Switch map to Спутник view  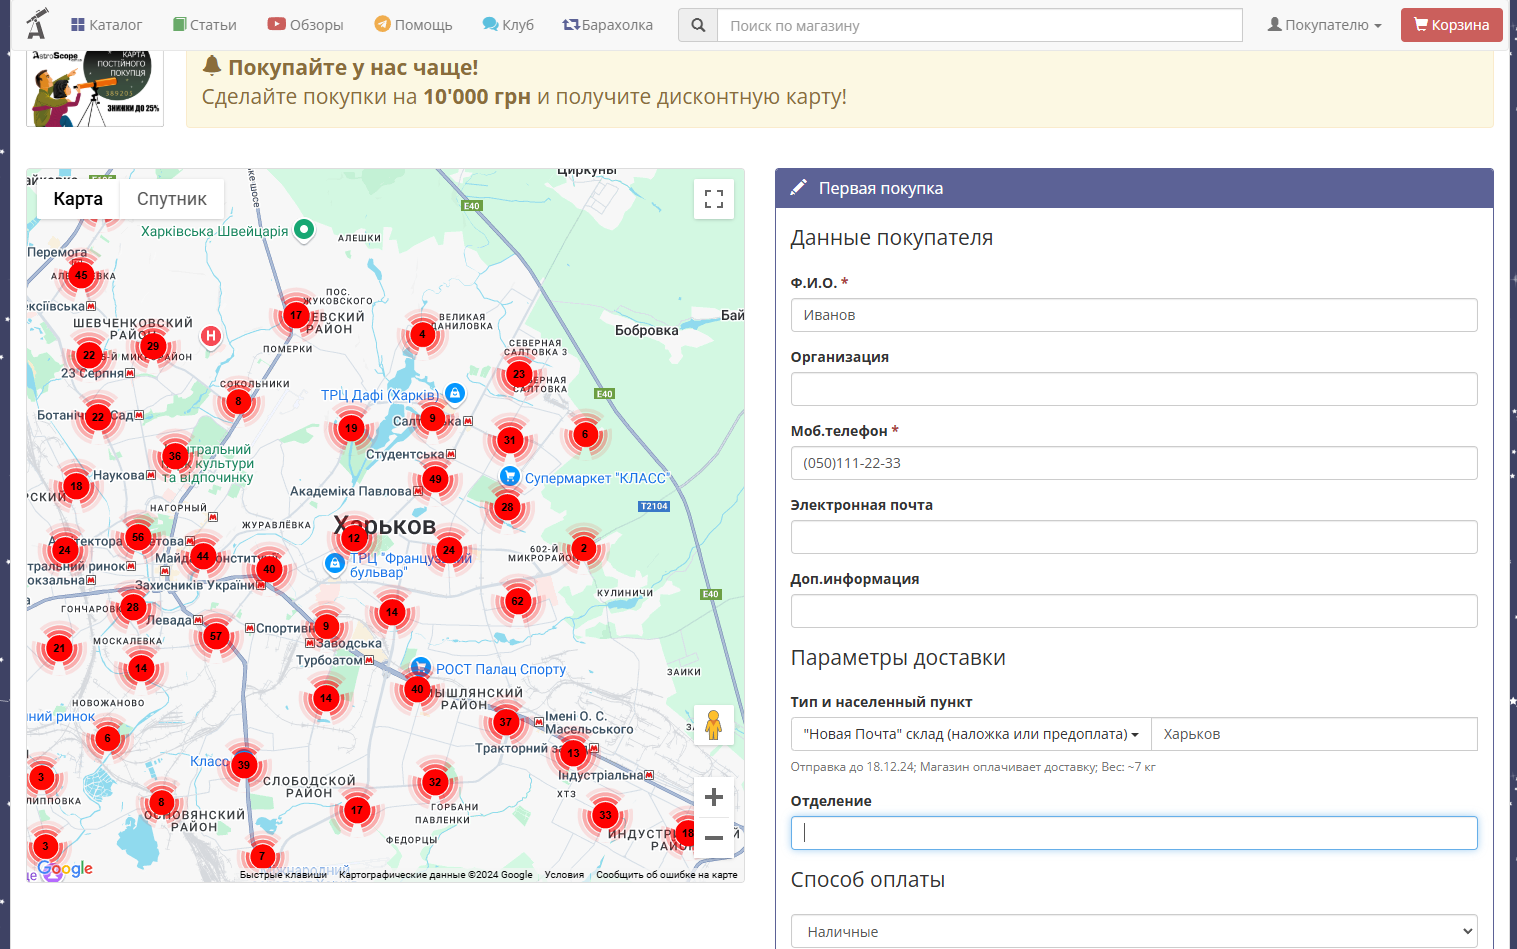coord(172,199)
